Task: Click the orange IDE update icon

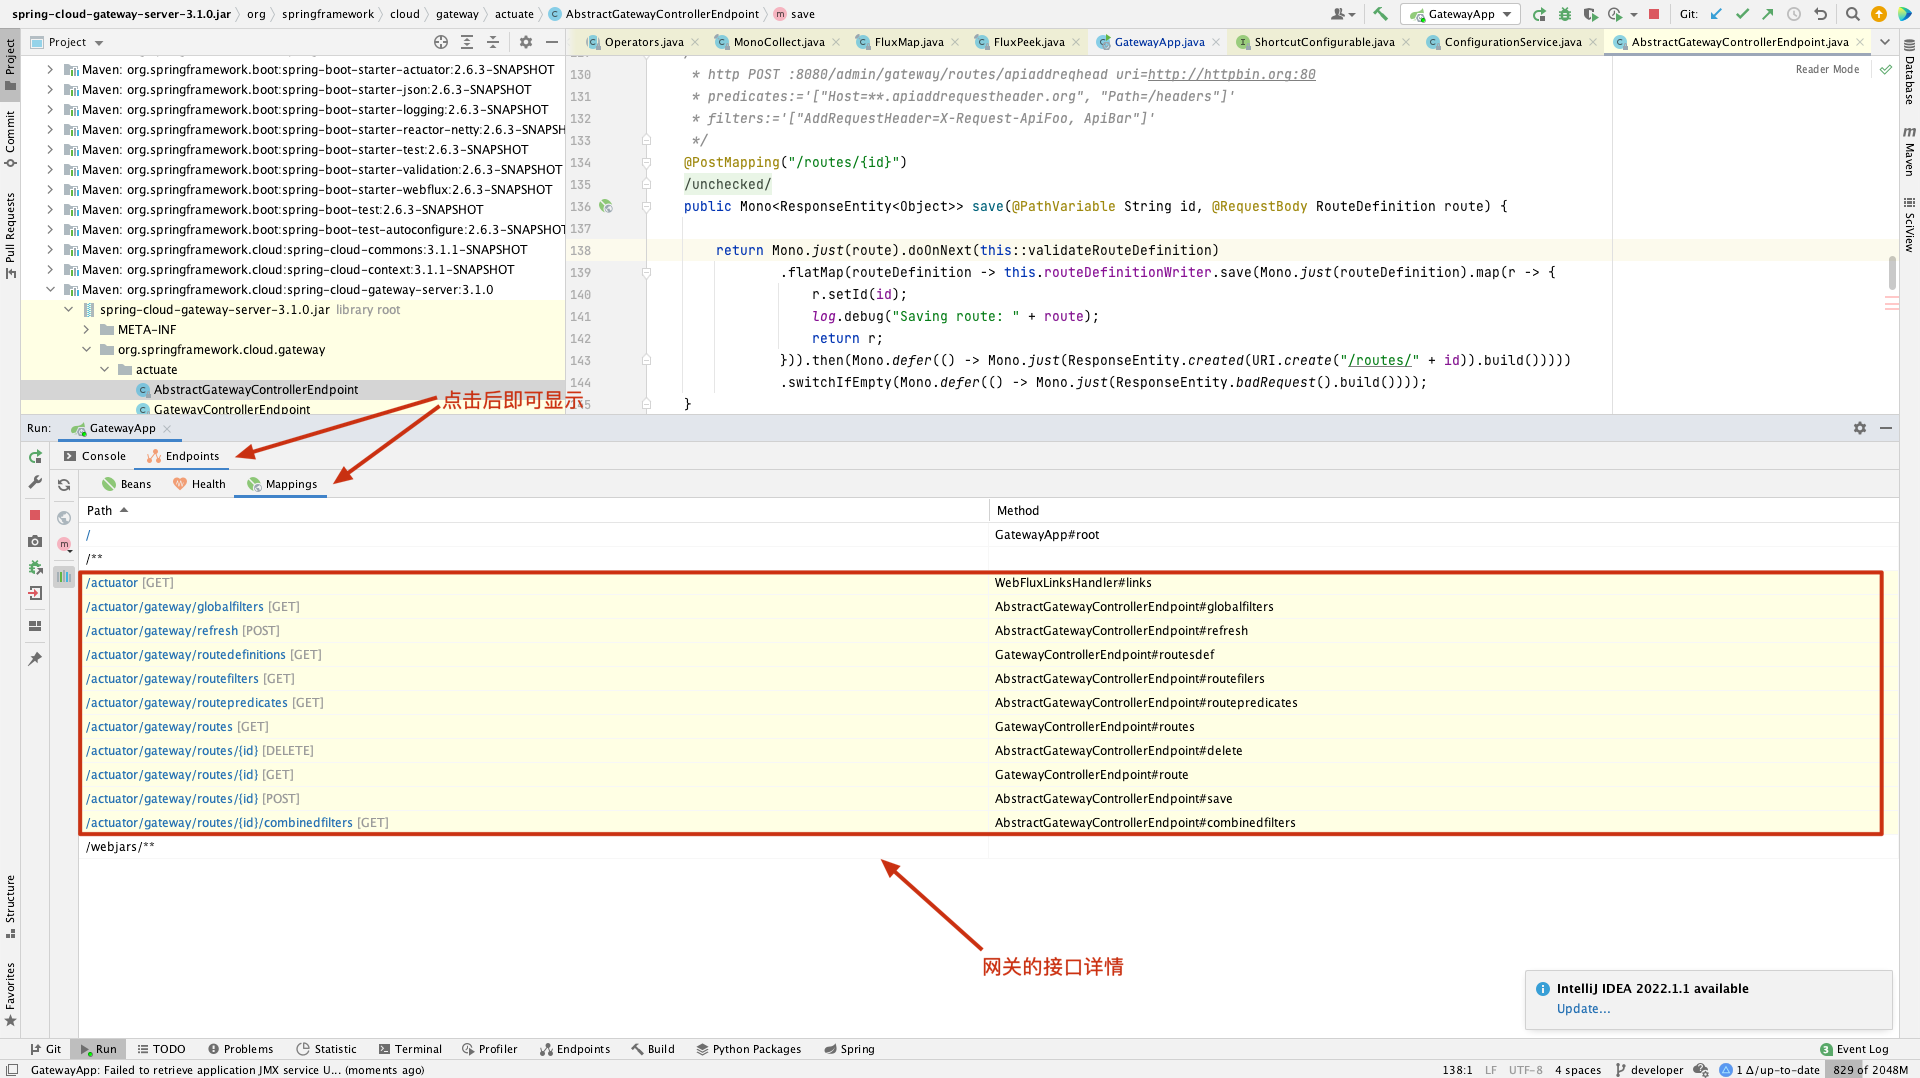Action: pos(1879,14)
